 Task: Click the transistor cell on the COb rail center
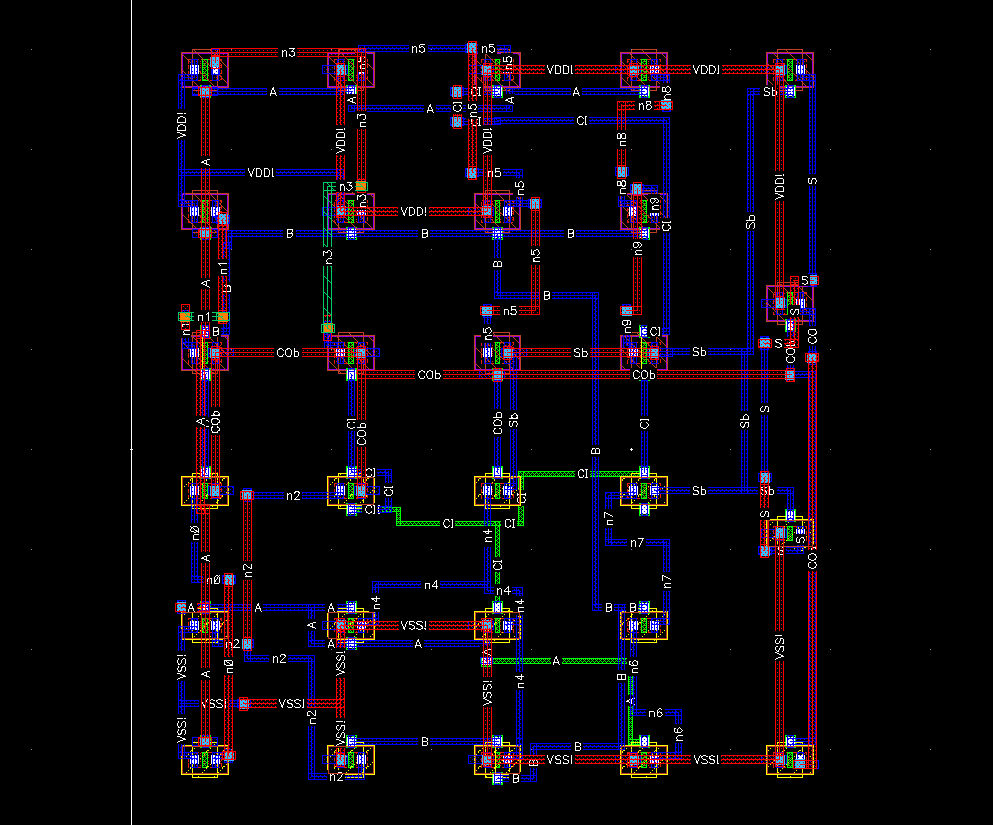click(x=350, y=352)
